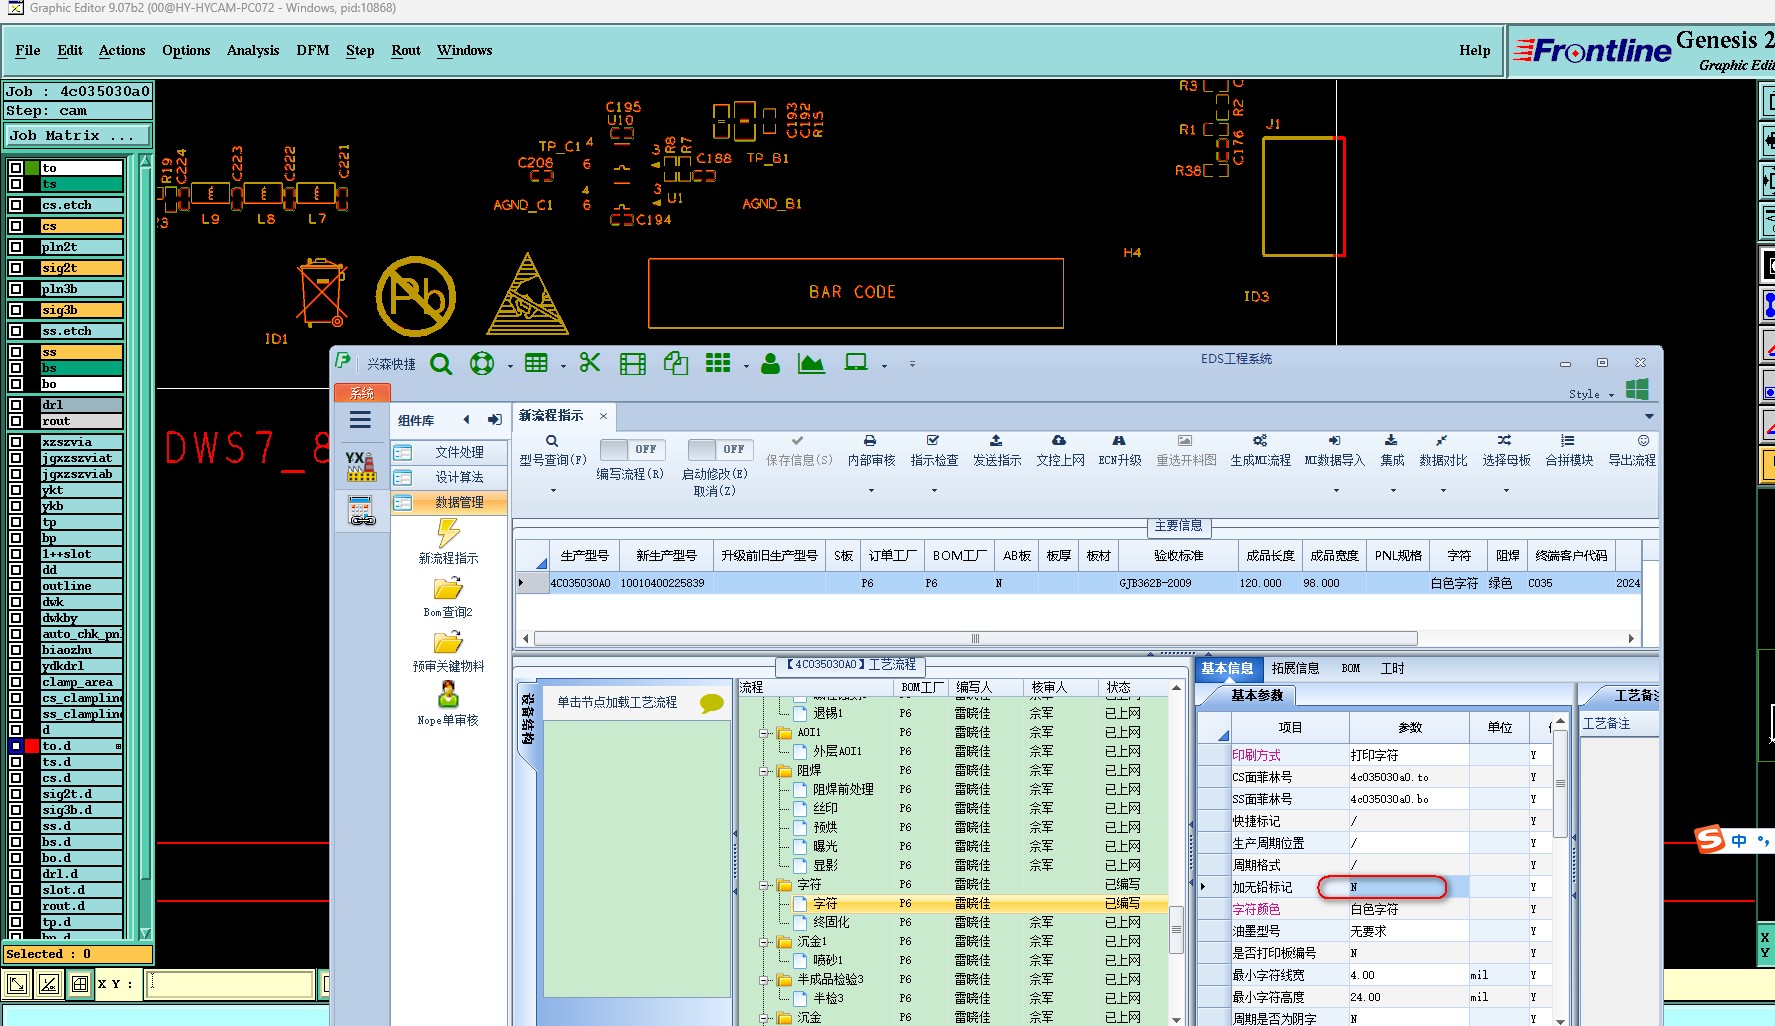Click the green lifebuoy help icon

pyautogui.click(x=482, y=364)
